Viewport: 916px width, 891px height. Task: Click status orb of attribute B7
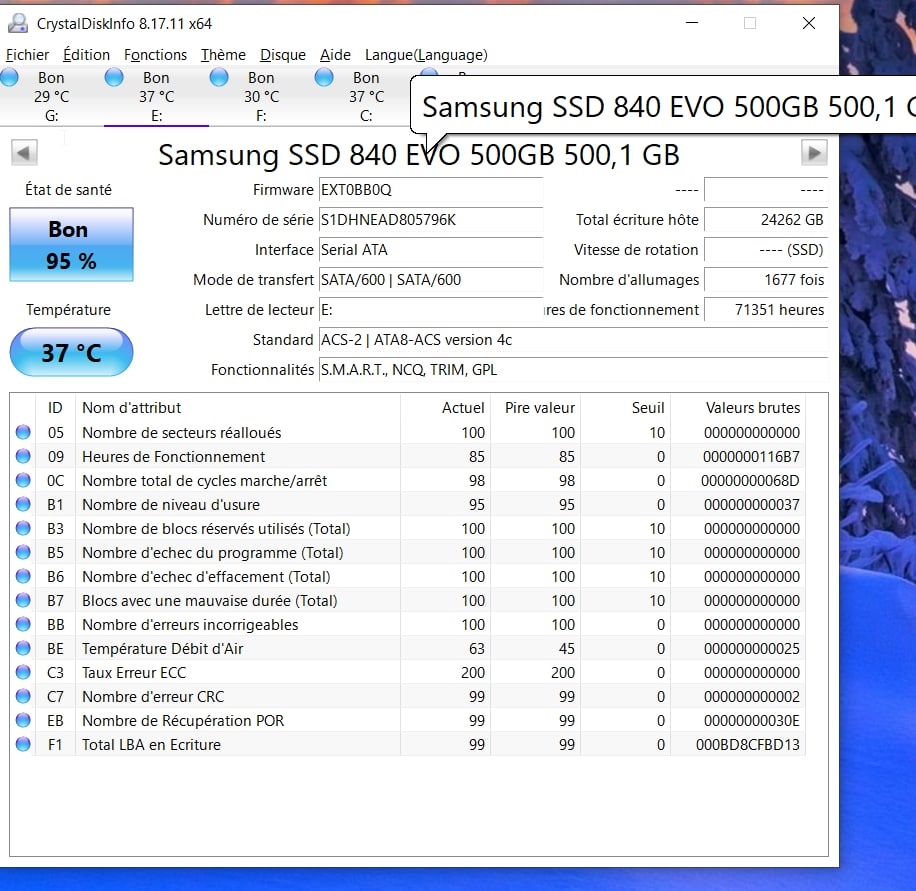[23, 600]
